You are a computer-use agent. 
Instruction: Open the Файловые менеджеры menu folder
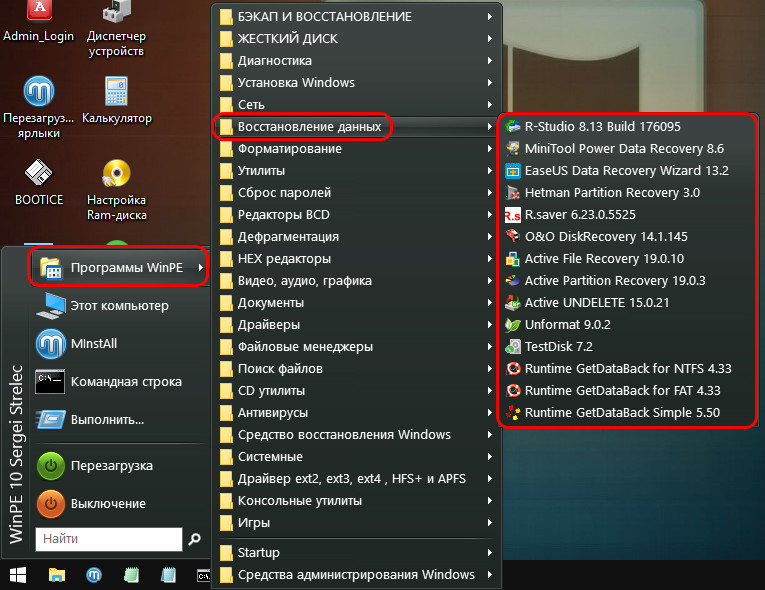pos(357,346)
